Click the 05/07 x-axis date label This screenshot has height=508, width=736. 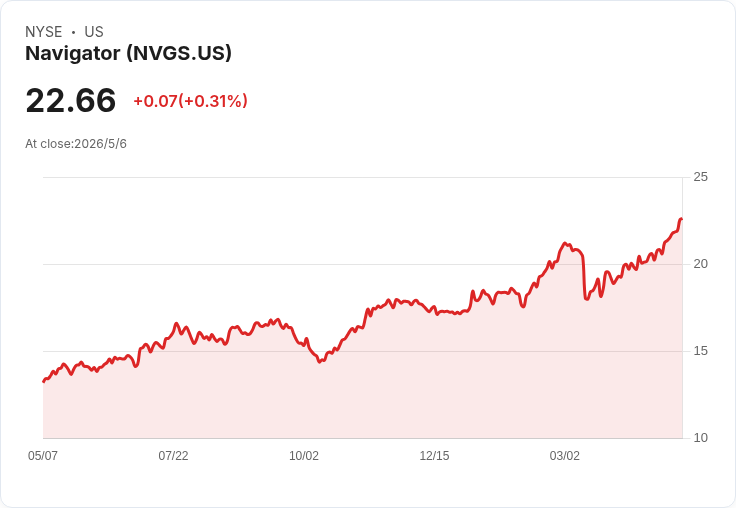tap(43, 455)
